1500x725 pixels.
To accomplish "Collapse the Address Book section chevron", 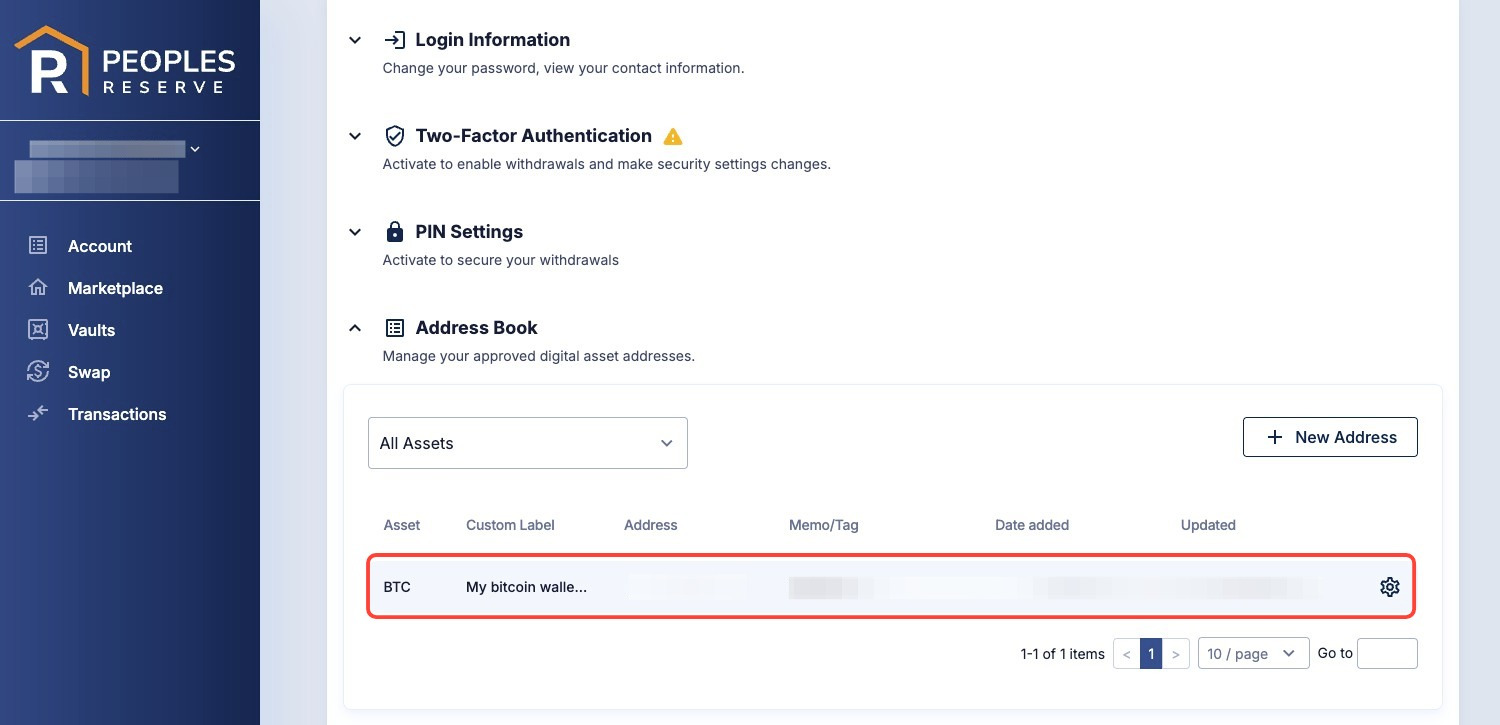I will [355, 328].
